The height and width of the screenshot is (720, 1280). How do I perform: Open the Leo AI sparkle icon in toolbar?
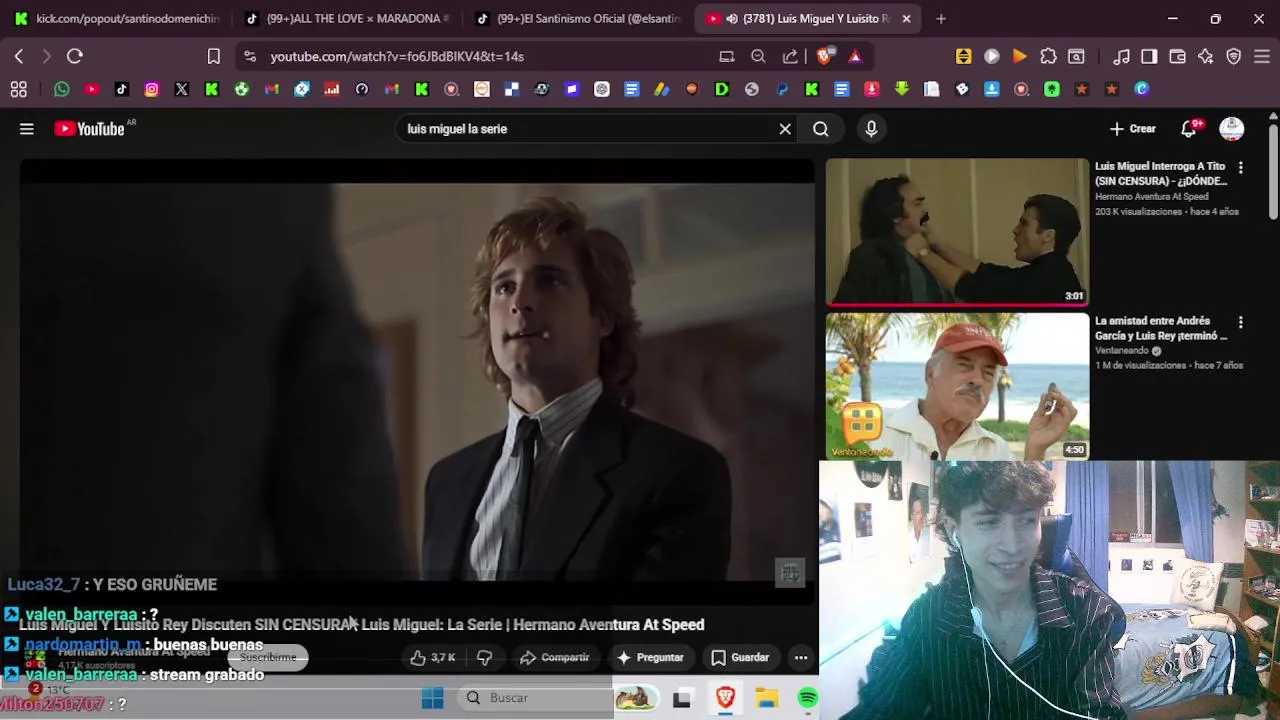point(1206,57)
